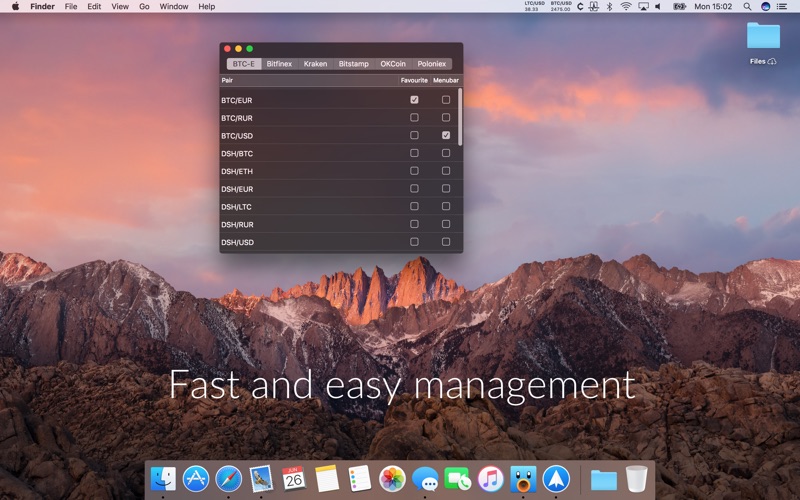This screenshot has height=500, width=800.
Task: Open Siri from the menu bar
Action: coord(765,6)
